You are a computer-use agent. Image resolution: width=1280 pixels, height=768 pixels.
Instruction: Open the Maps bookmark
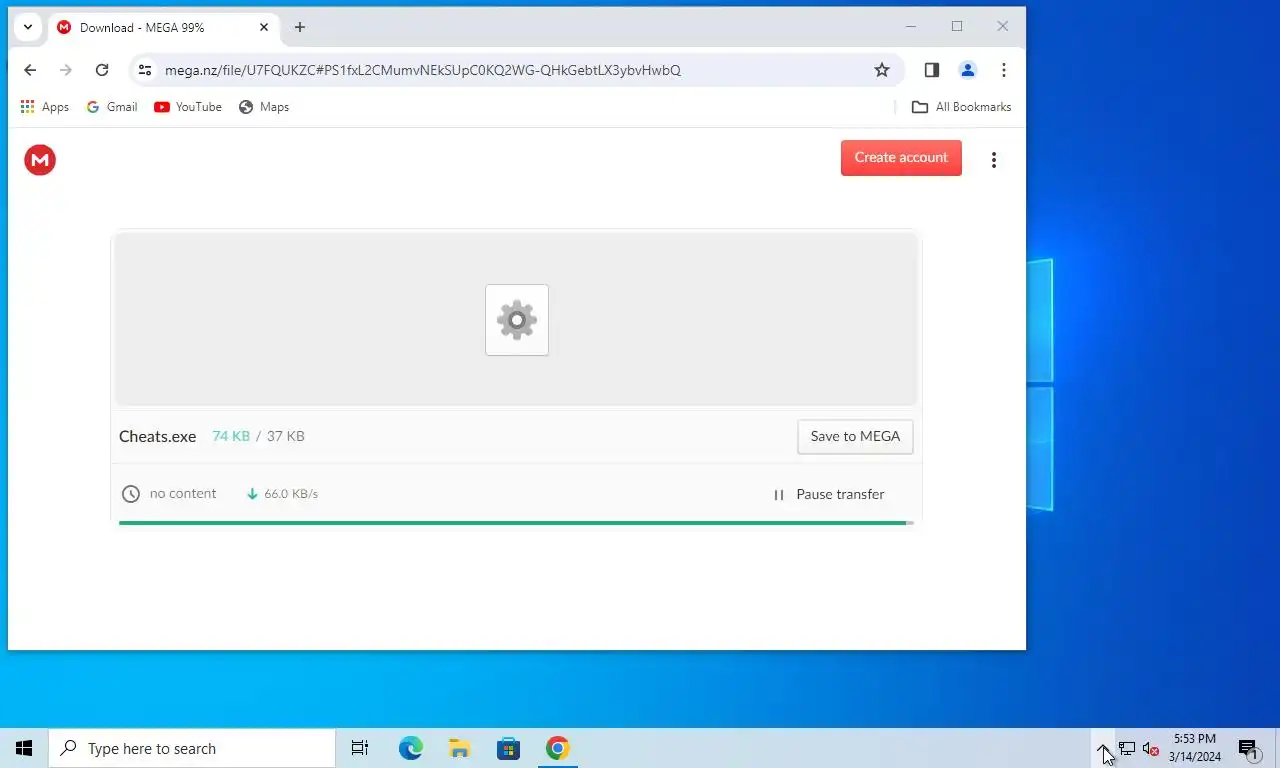pos(264,107)
